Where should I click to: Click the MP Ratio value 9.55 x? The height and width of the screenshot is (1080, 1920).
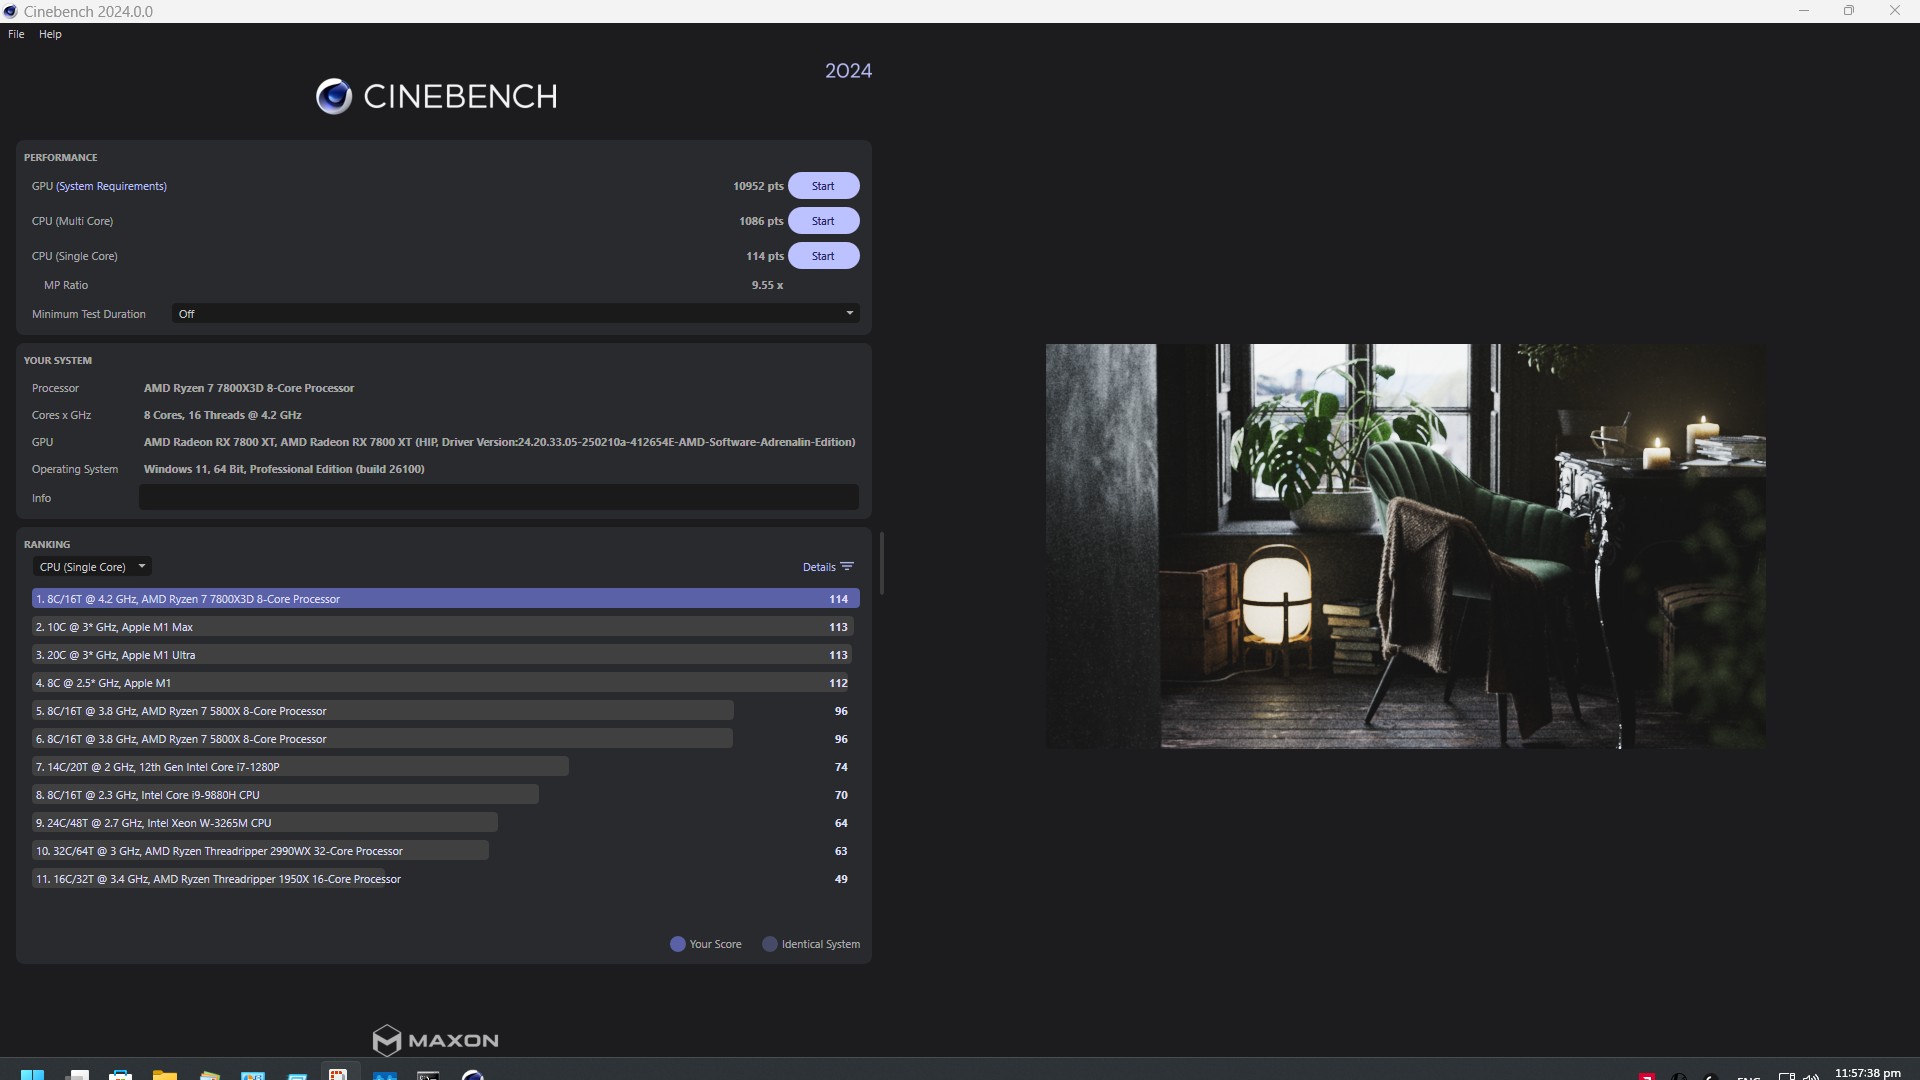(x=767, y=285)
